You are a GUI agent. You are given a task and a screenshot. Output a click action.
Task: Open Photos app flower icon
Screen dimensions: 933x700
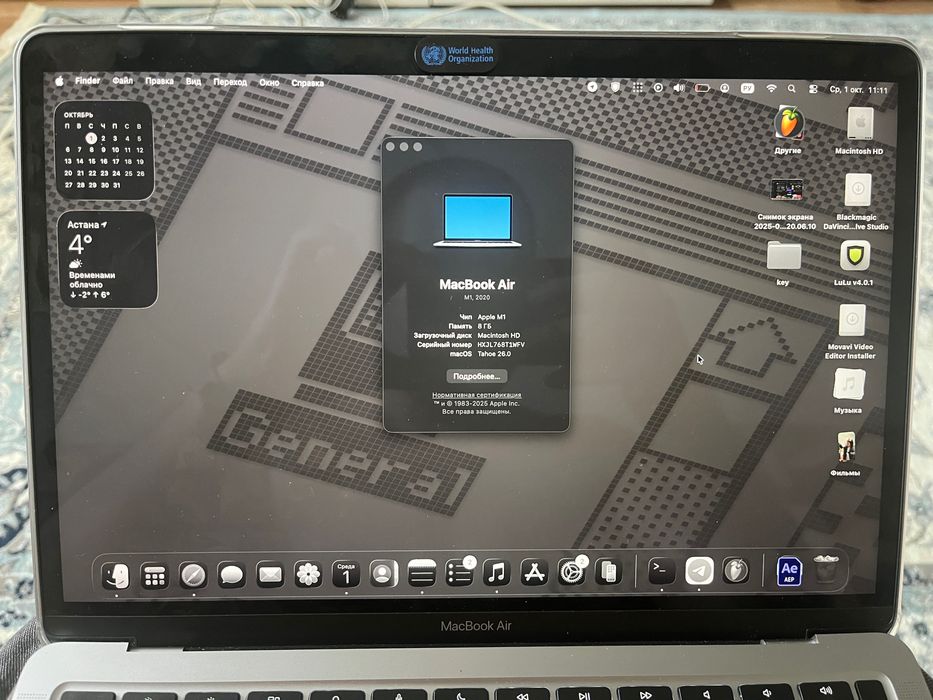coord(308,575)
